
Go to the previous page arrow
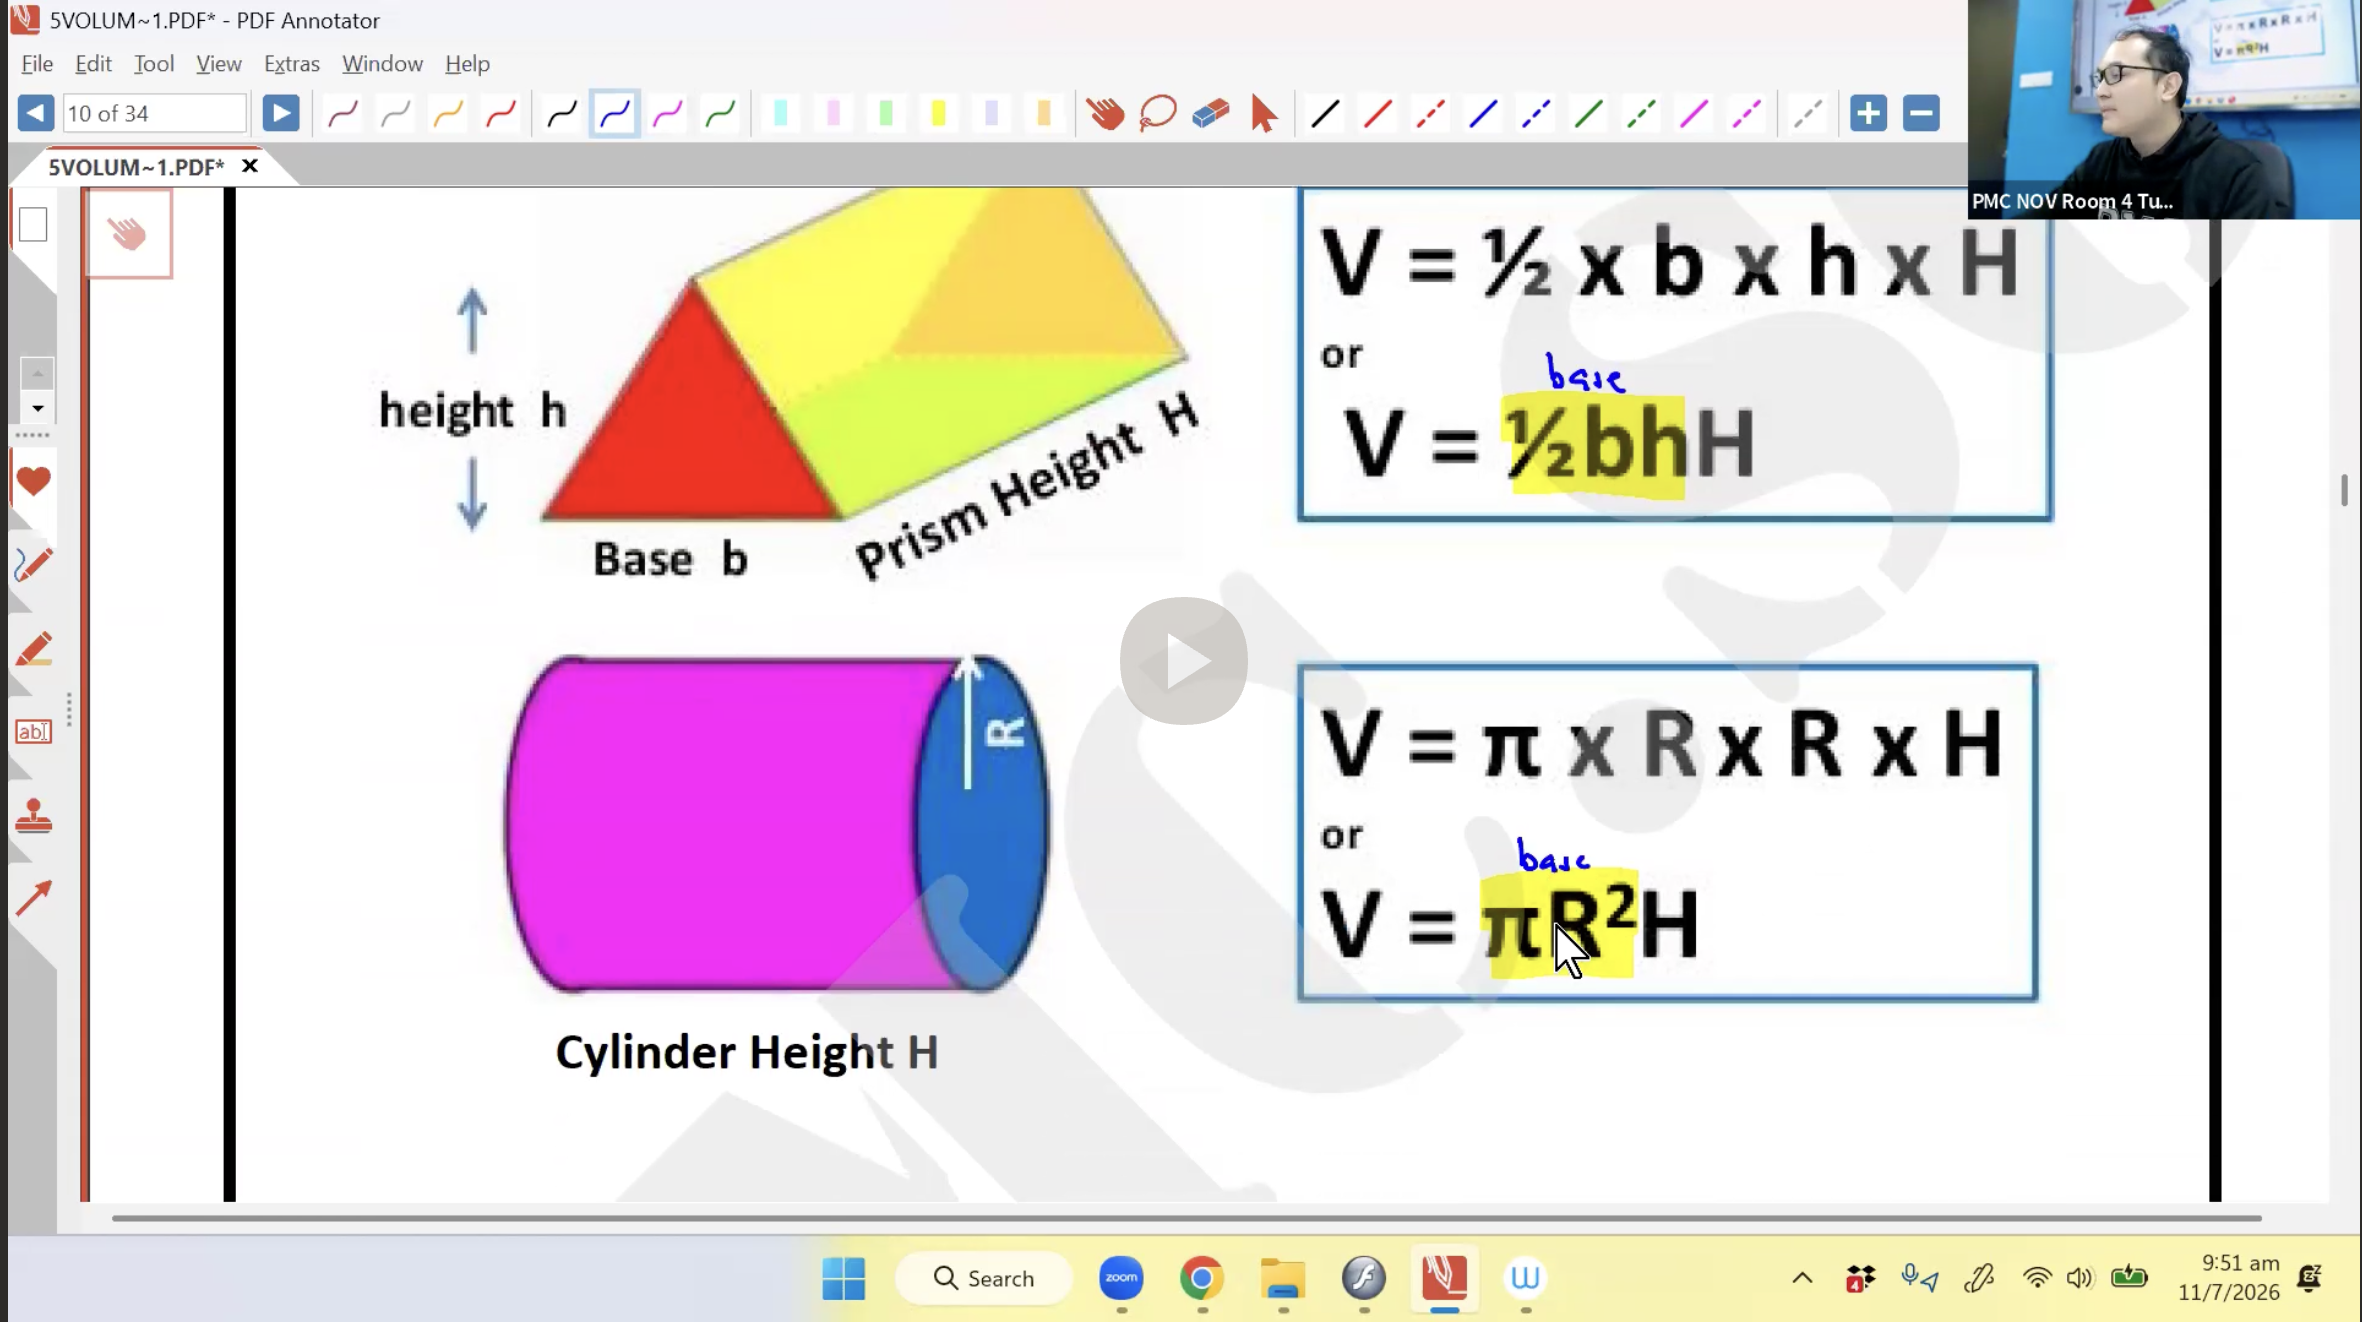[x=35, y=113]
